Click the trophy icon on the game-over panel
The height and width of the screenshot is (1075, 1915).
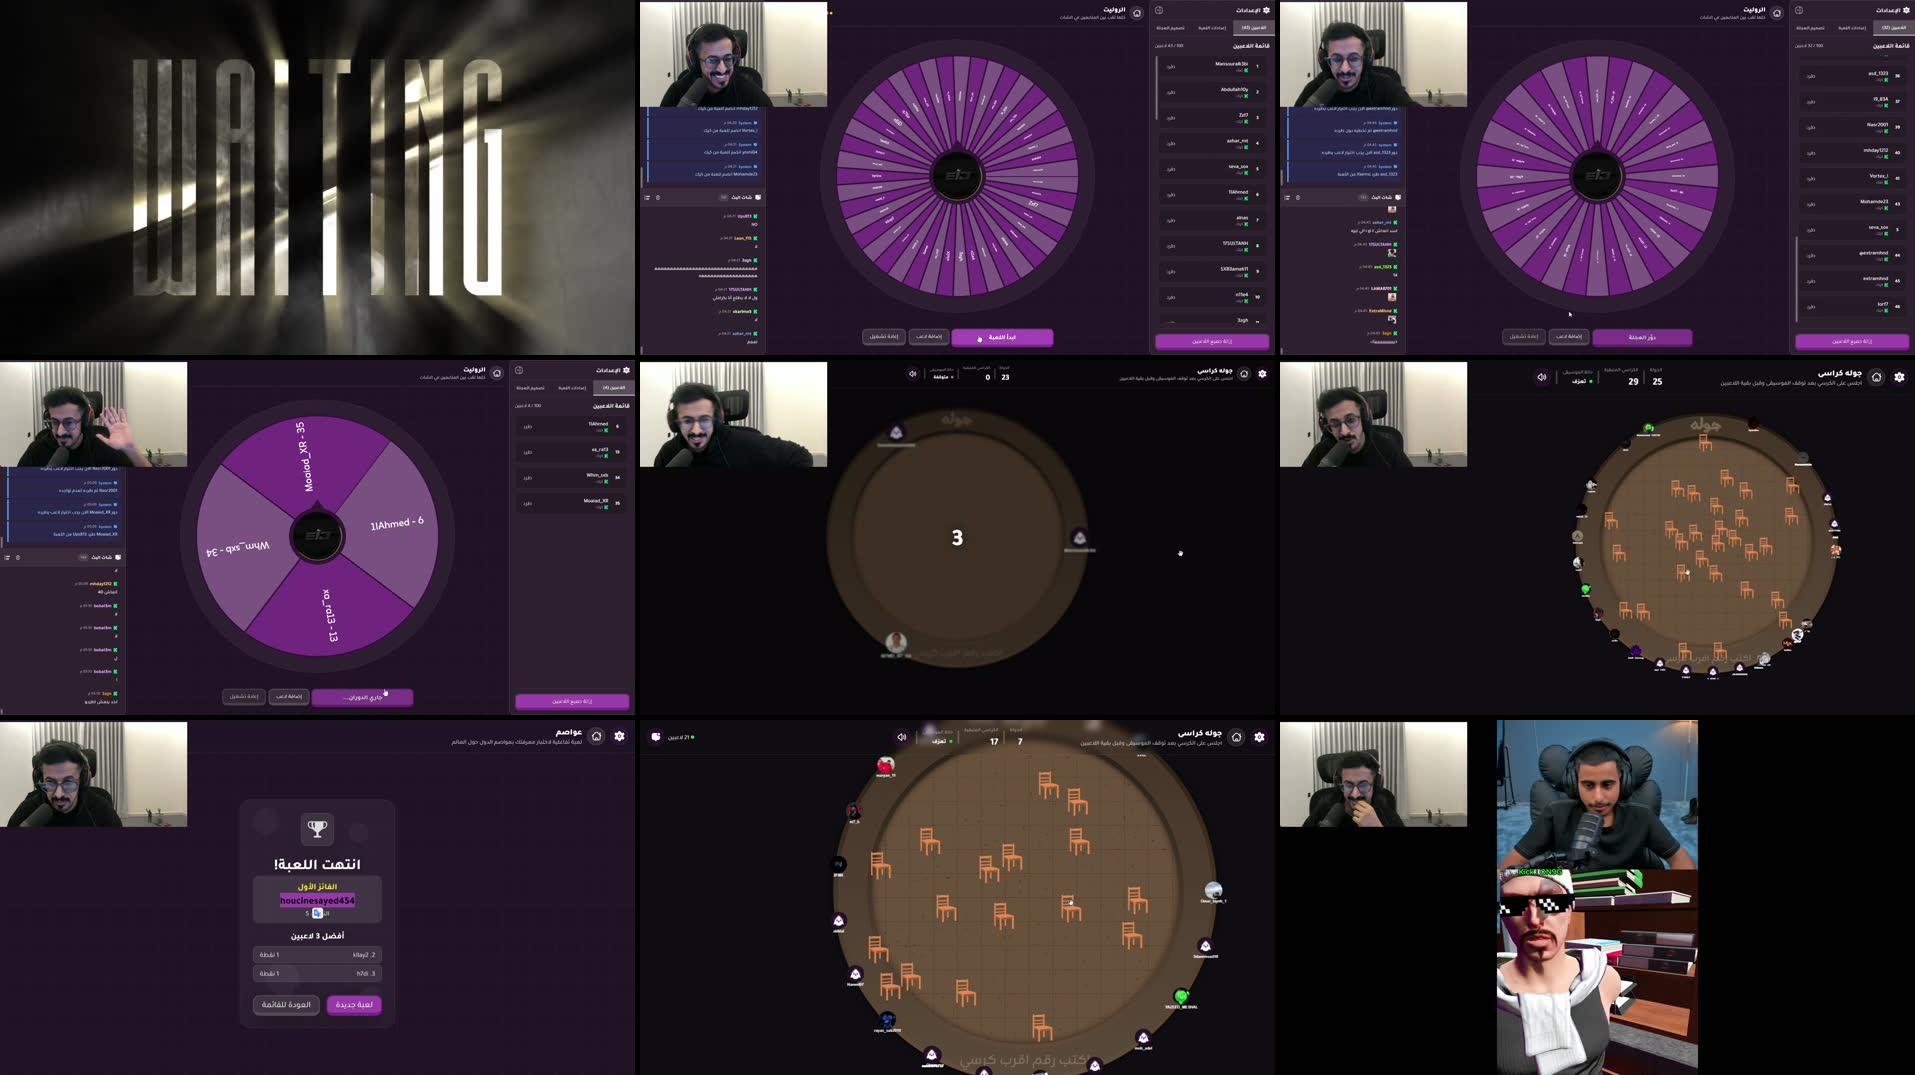(x=318, y=826)
